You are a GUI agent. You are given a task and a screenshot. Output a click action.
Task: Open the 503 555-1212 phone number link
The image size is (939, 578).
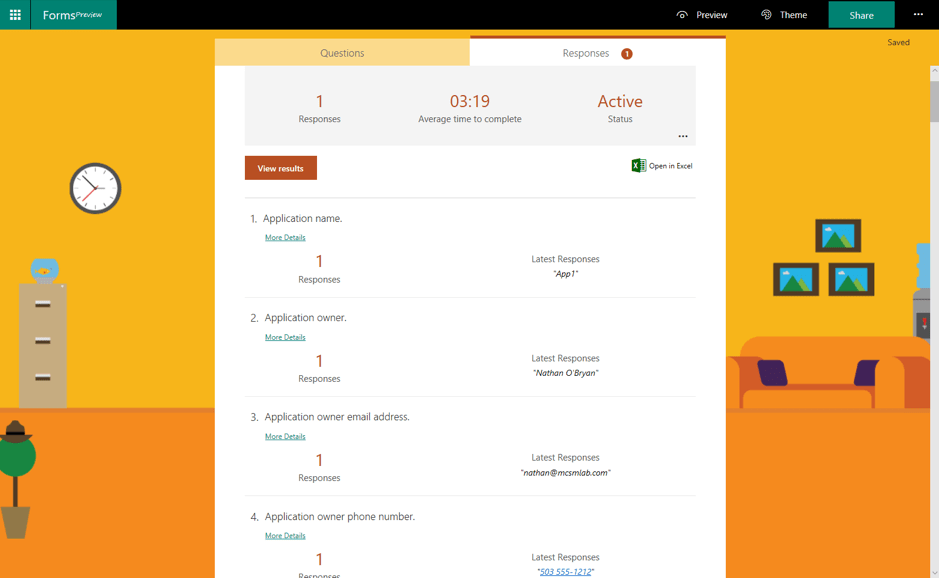tap(565, 571)
